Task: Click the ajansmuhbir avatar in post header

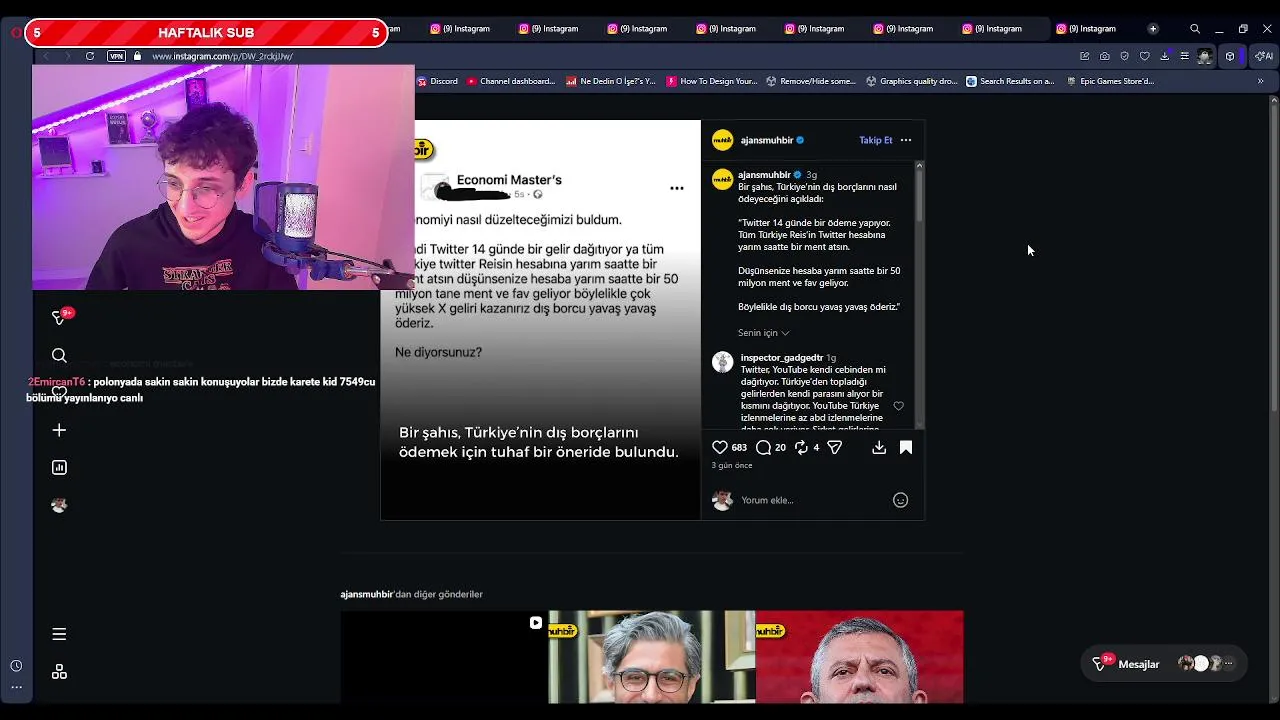Action: coord(722,140)
